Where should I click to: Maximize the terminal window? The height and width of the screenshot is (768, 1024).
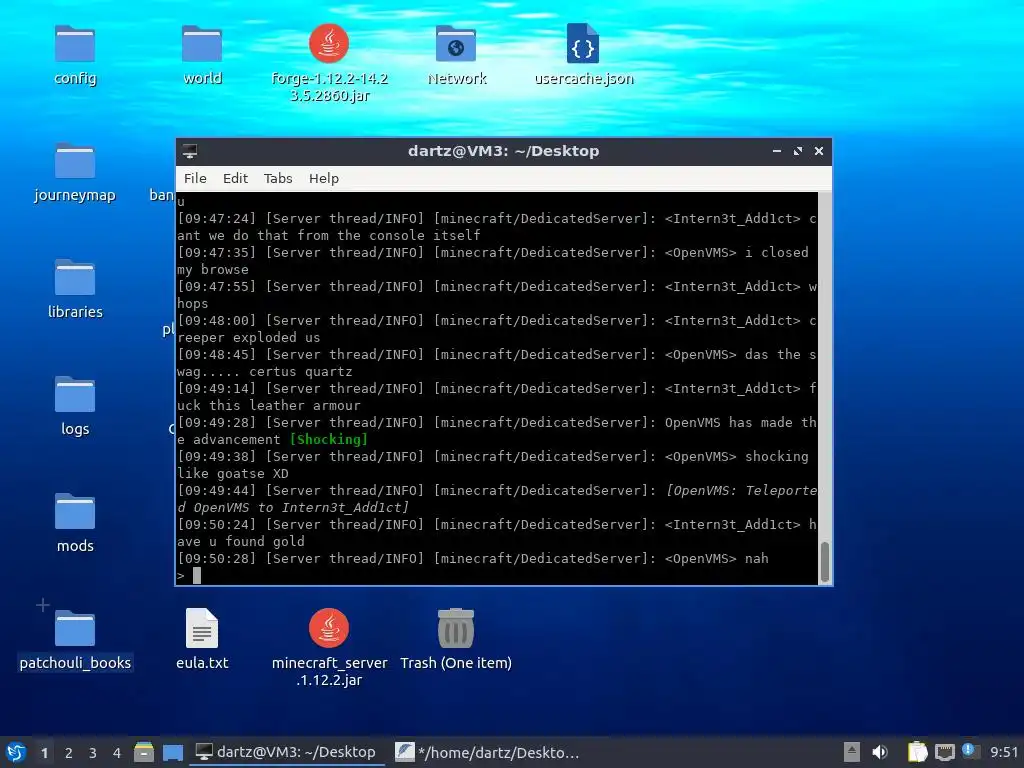(797, 151)
